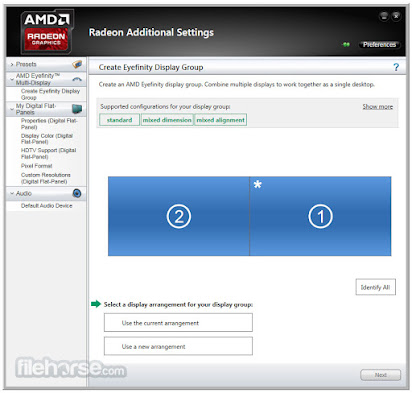
Task: Click the green status icon beside Preferences
Action: point(346,44)
